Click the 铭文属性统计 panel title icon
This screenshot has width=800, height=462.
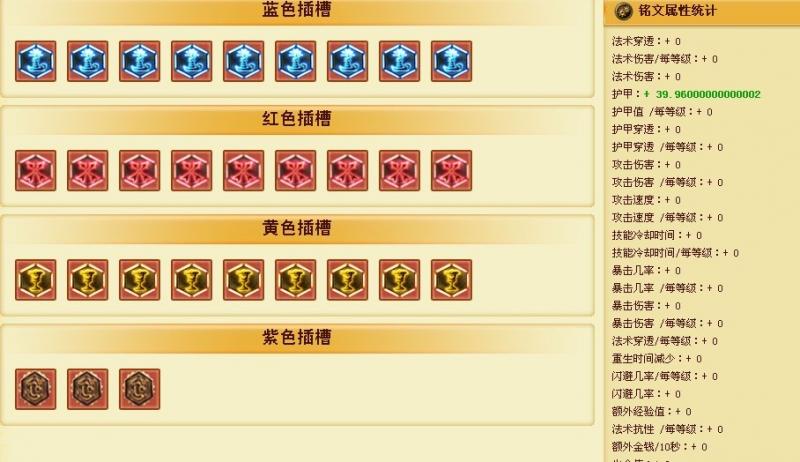point(623,11)
